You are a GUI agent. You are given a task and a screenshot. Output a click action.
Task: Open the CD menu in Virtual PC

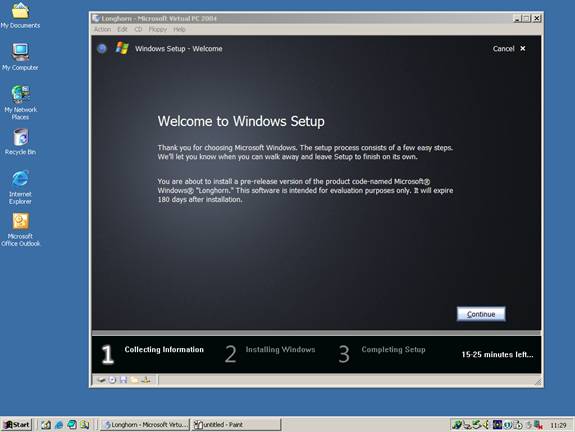pyautogui.click(x=138, y=29)
